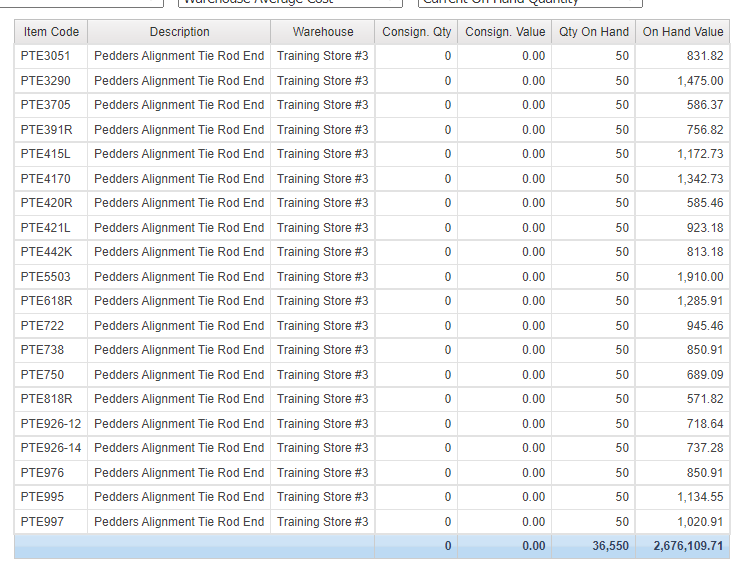Open the Warehouse Average Cost dropdown
This screenshot has height=575, width=748.
pyautogui.click(x=290, y=2)
